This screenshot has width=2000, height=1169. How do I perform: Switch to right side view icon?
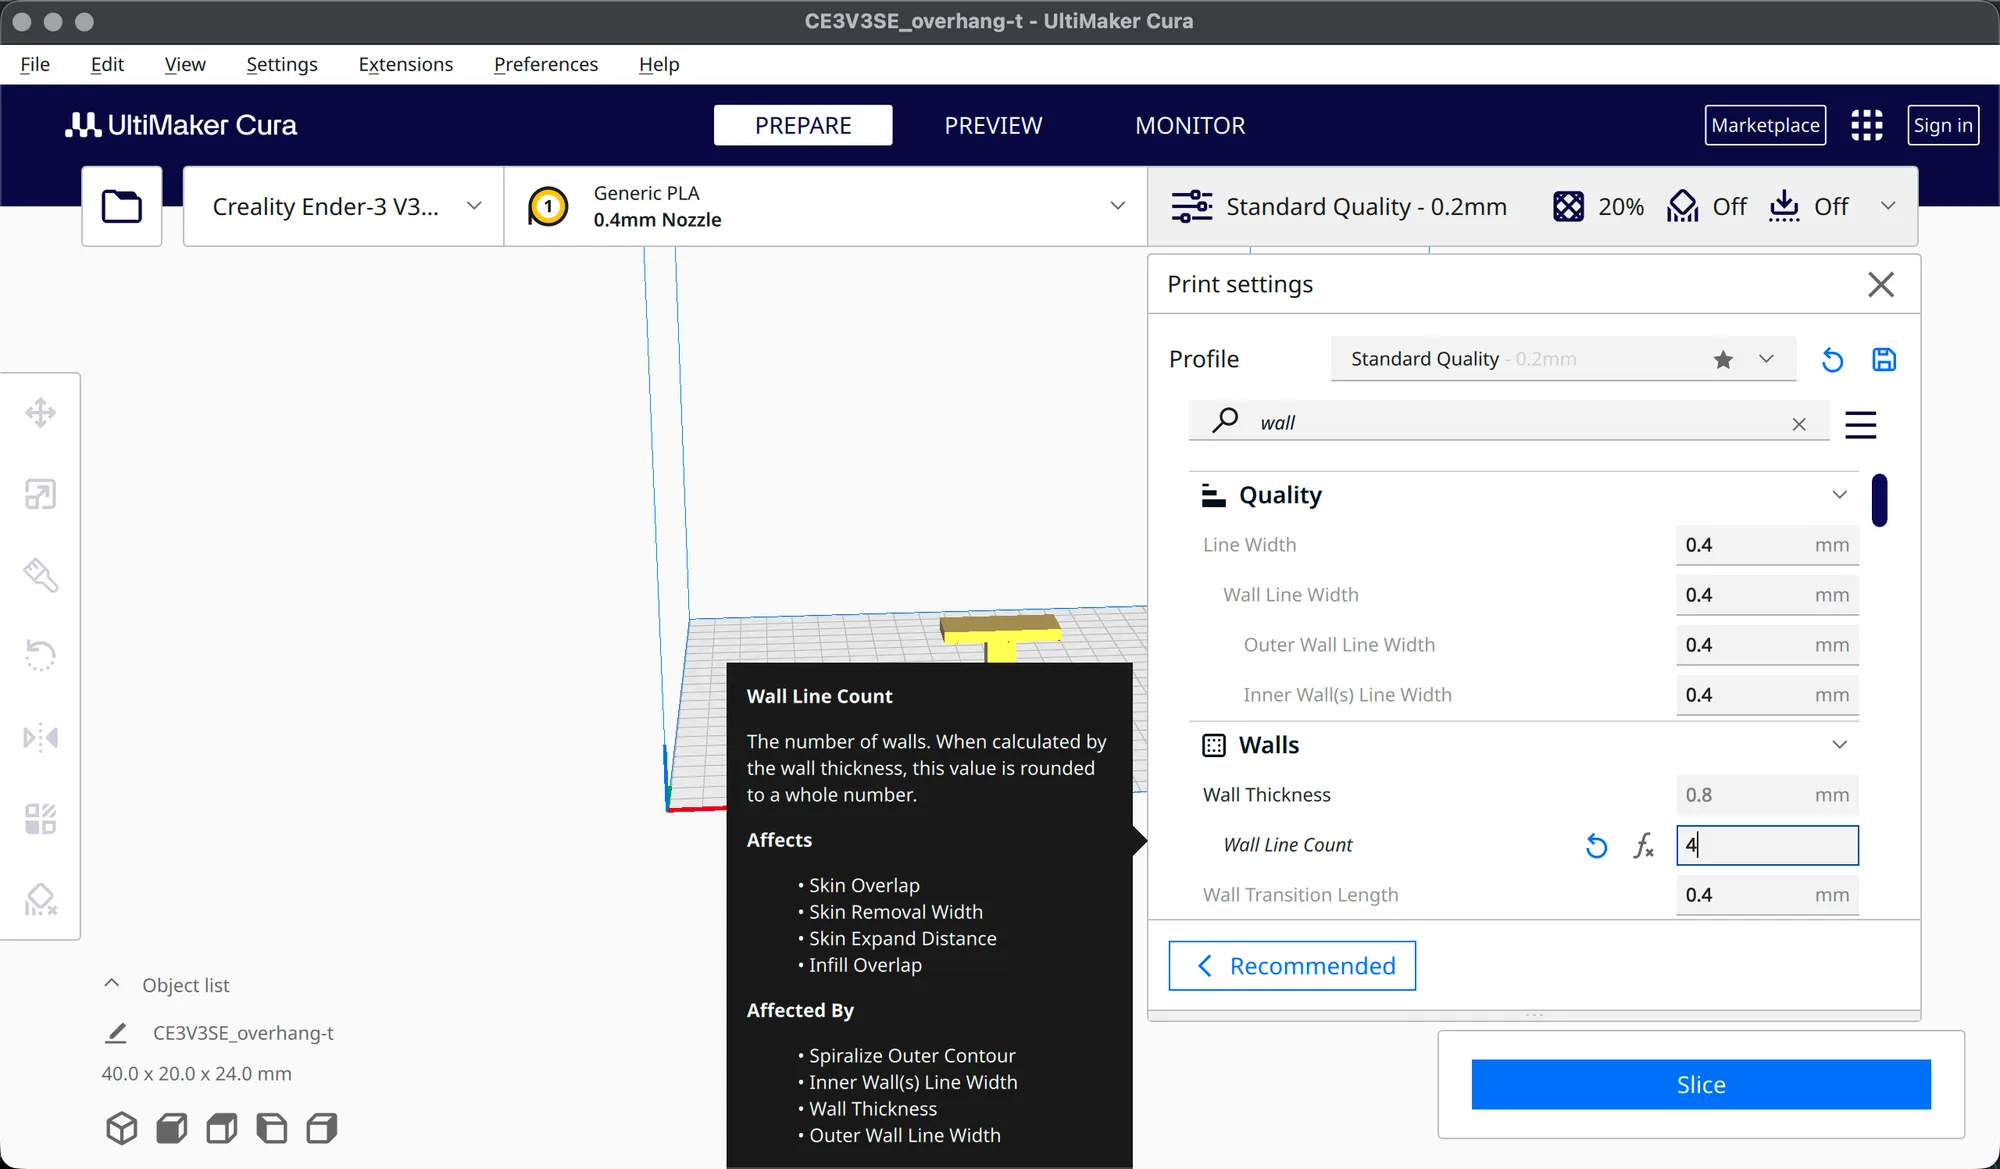pos(322,1128)
